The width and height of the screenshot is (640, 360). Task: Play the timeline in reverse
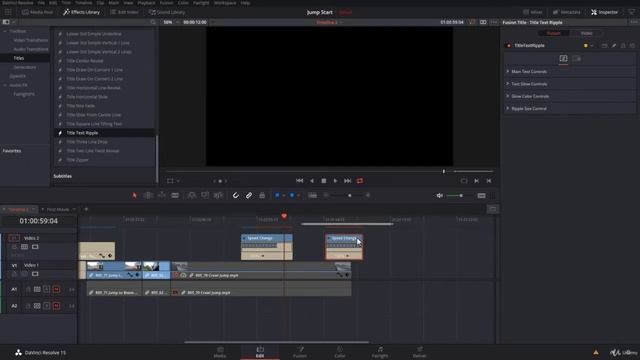(312, 181)
